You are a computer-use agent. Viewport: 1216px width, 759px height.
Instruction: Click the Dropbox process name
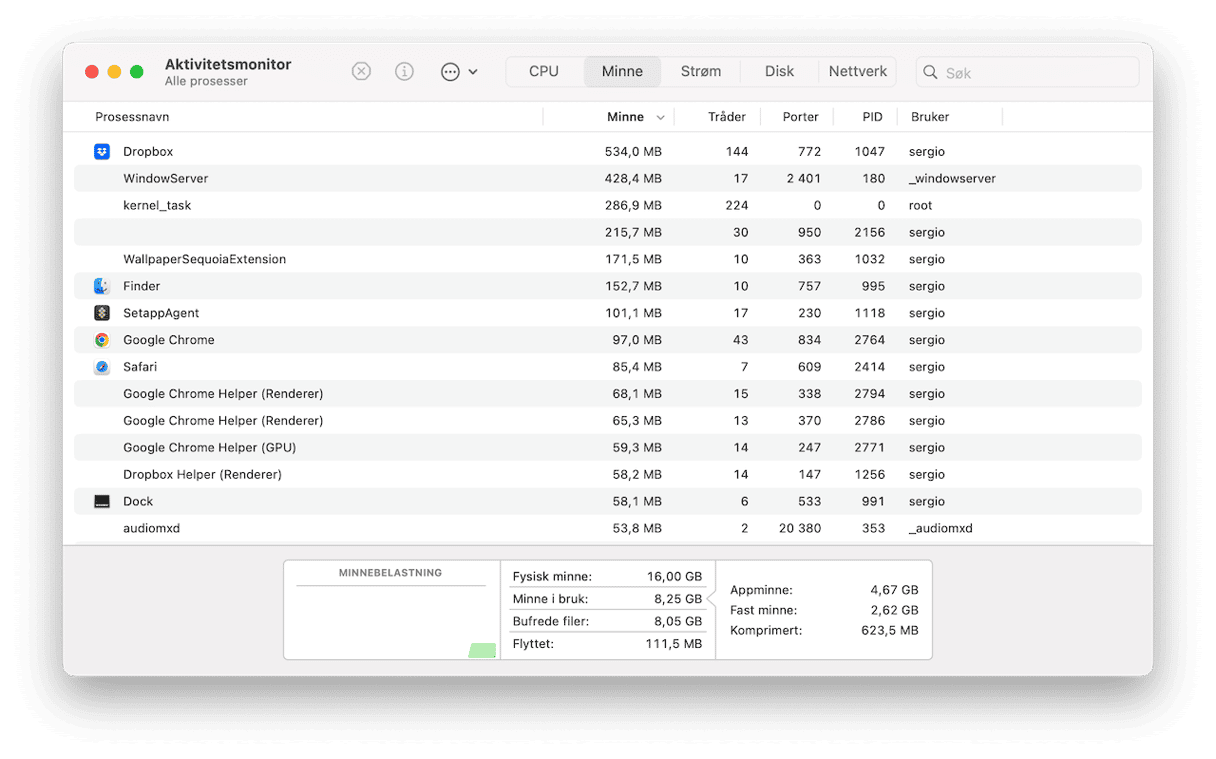coord(148,152)
